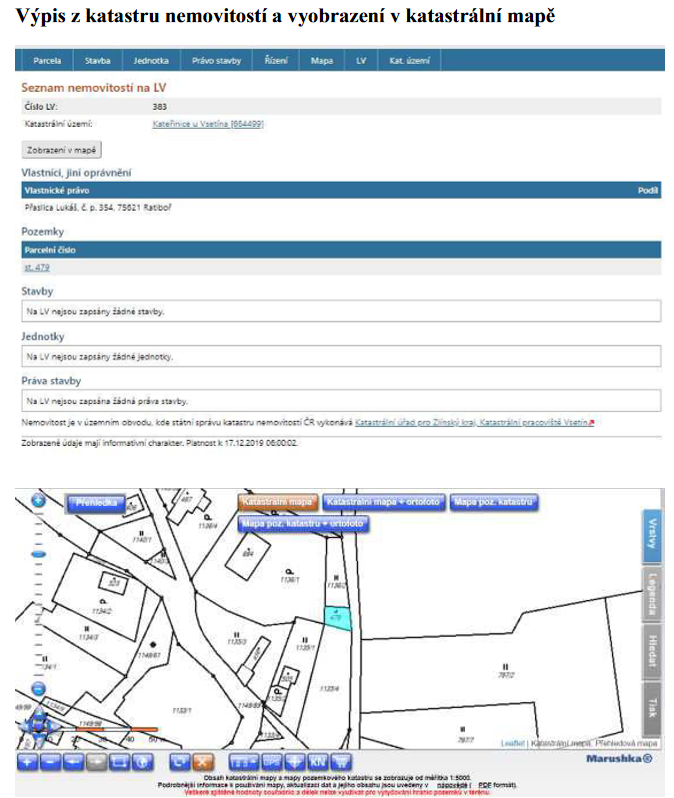Click text Na LV nejsou zapsána žádná práva stavby

click(x=107, y=401)
